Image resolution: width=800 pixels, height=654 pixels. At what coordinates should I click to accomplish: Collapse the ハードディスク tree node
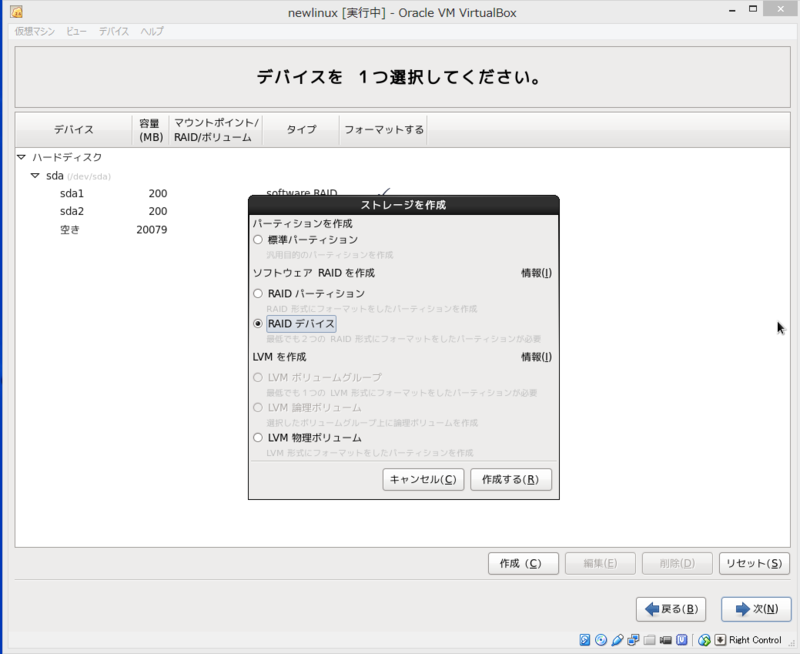click(x=21, y=157)
